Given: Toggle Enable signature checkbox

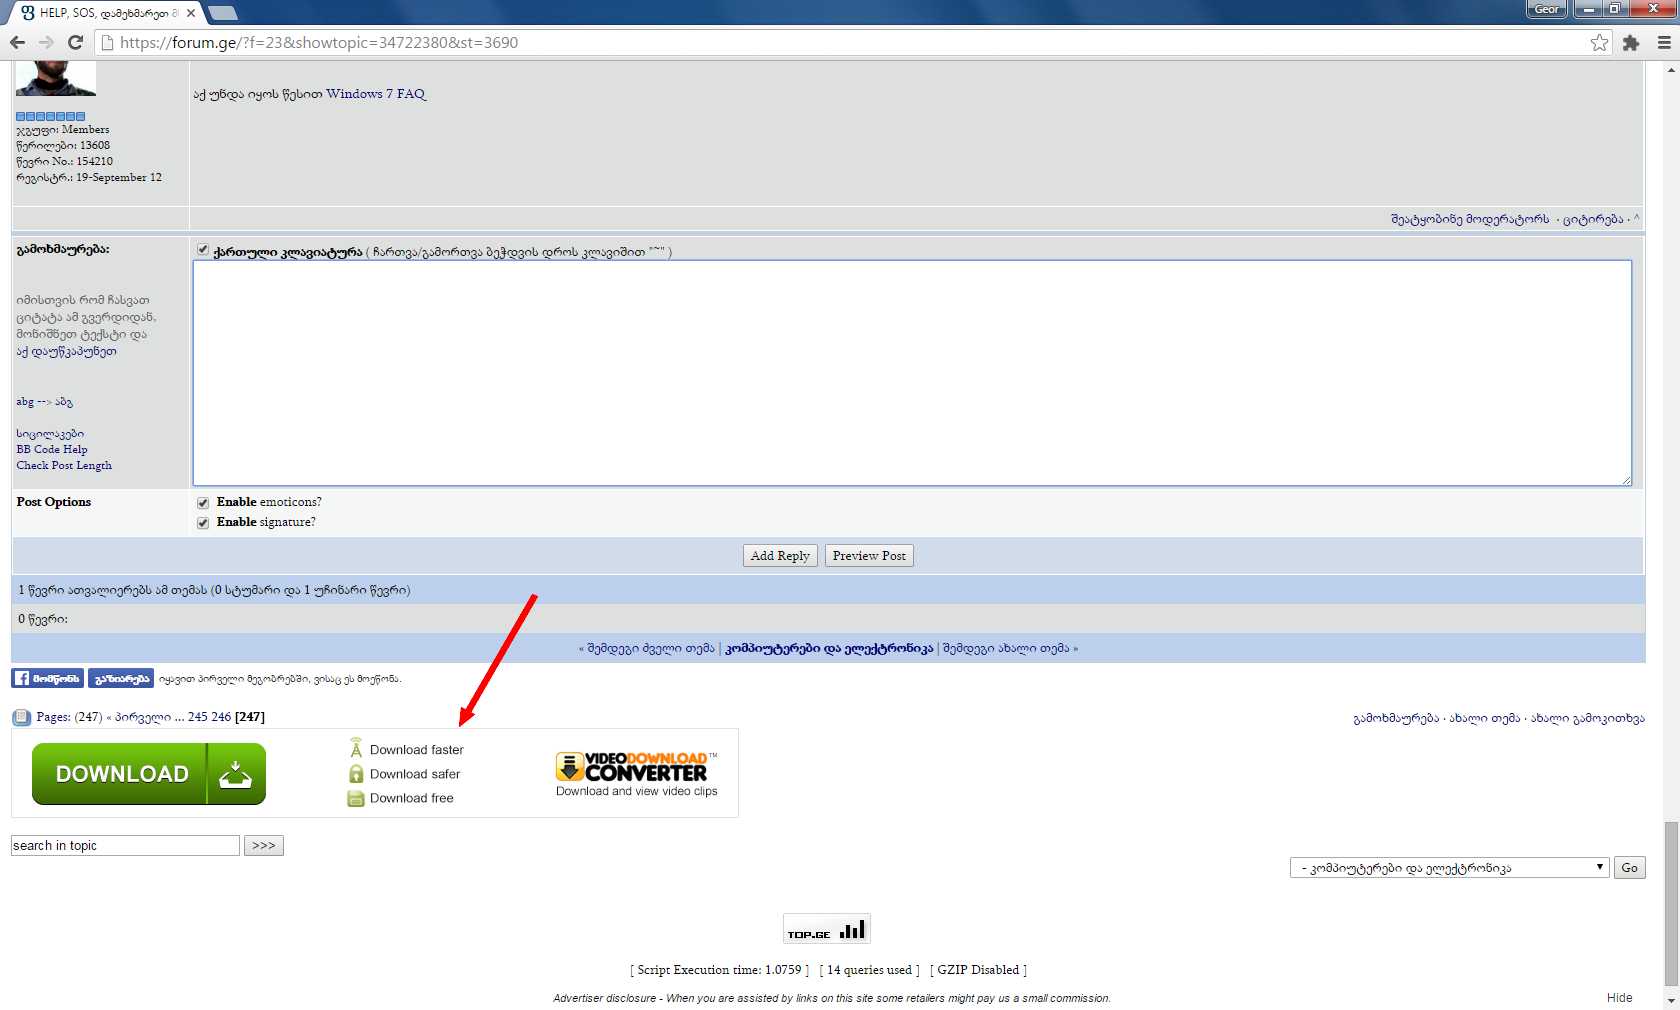Looking at the screenshot, I should [x=203, y=522].
